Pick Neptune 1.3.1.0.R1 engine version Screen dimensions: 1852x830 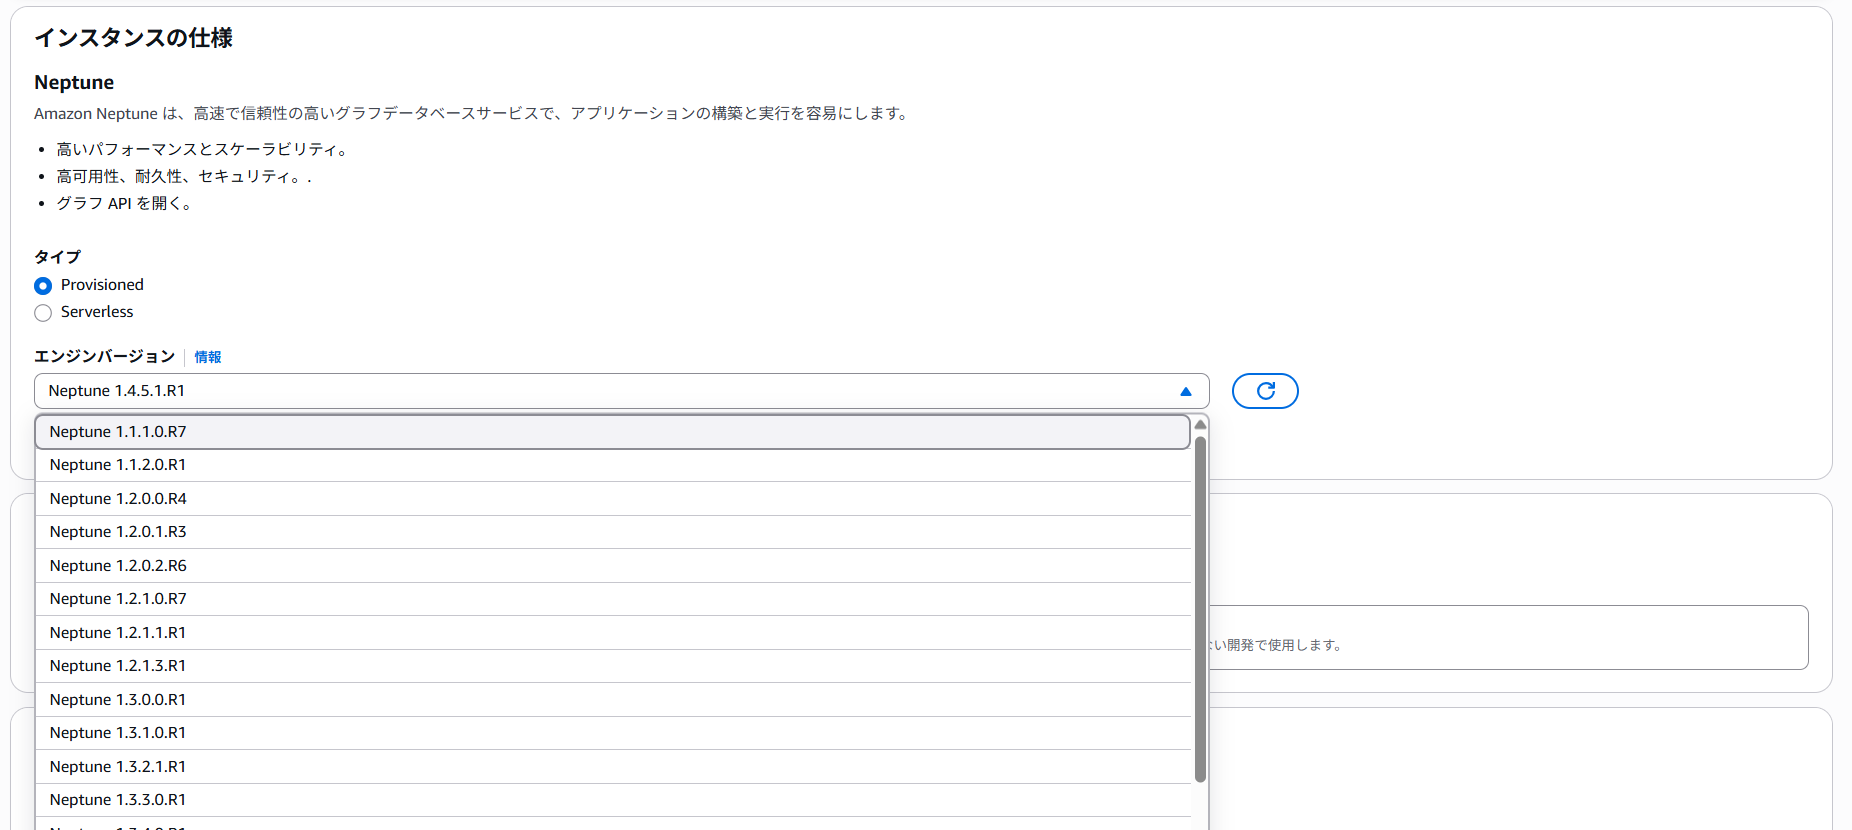pos(613,733)
